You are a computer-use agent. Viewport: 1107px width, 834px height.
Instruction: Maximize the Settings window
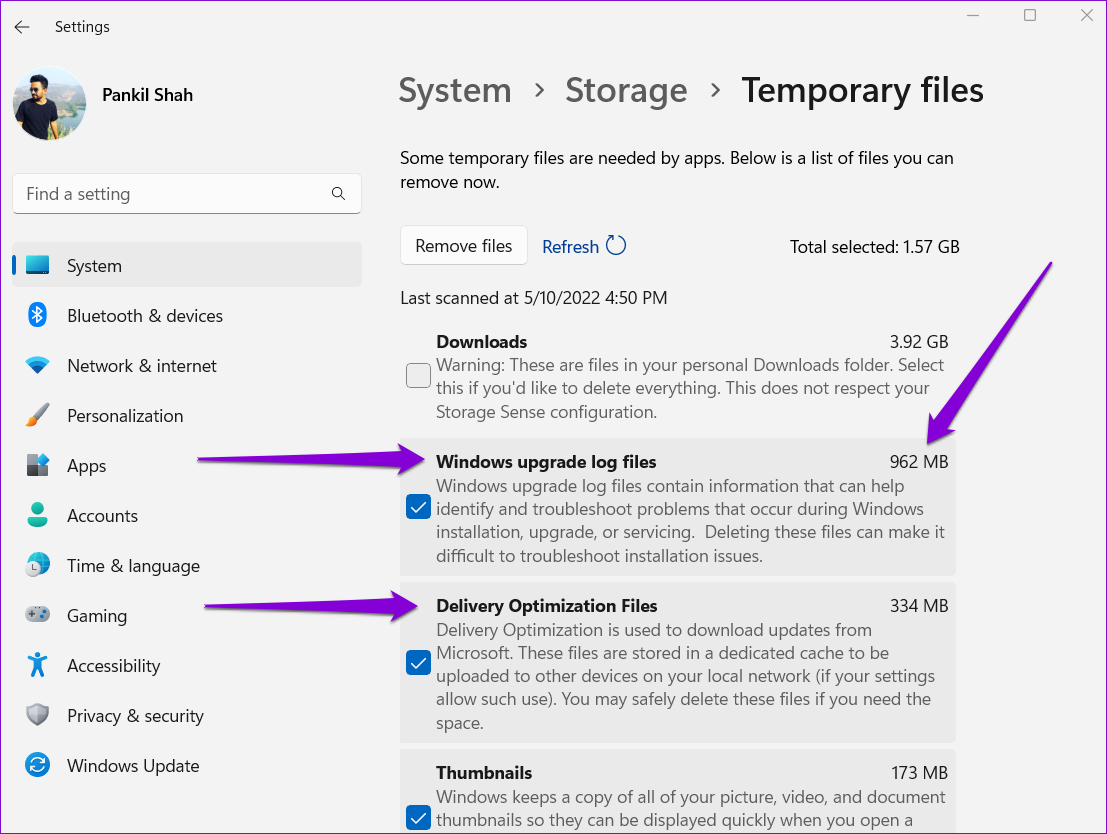pyautogui.click(x=1030, y=15)
